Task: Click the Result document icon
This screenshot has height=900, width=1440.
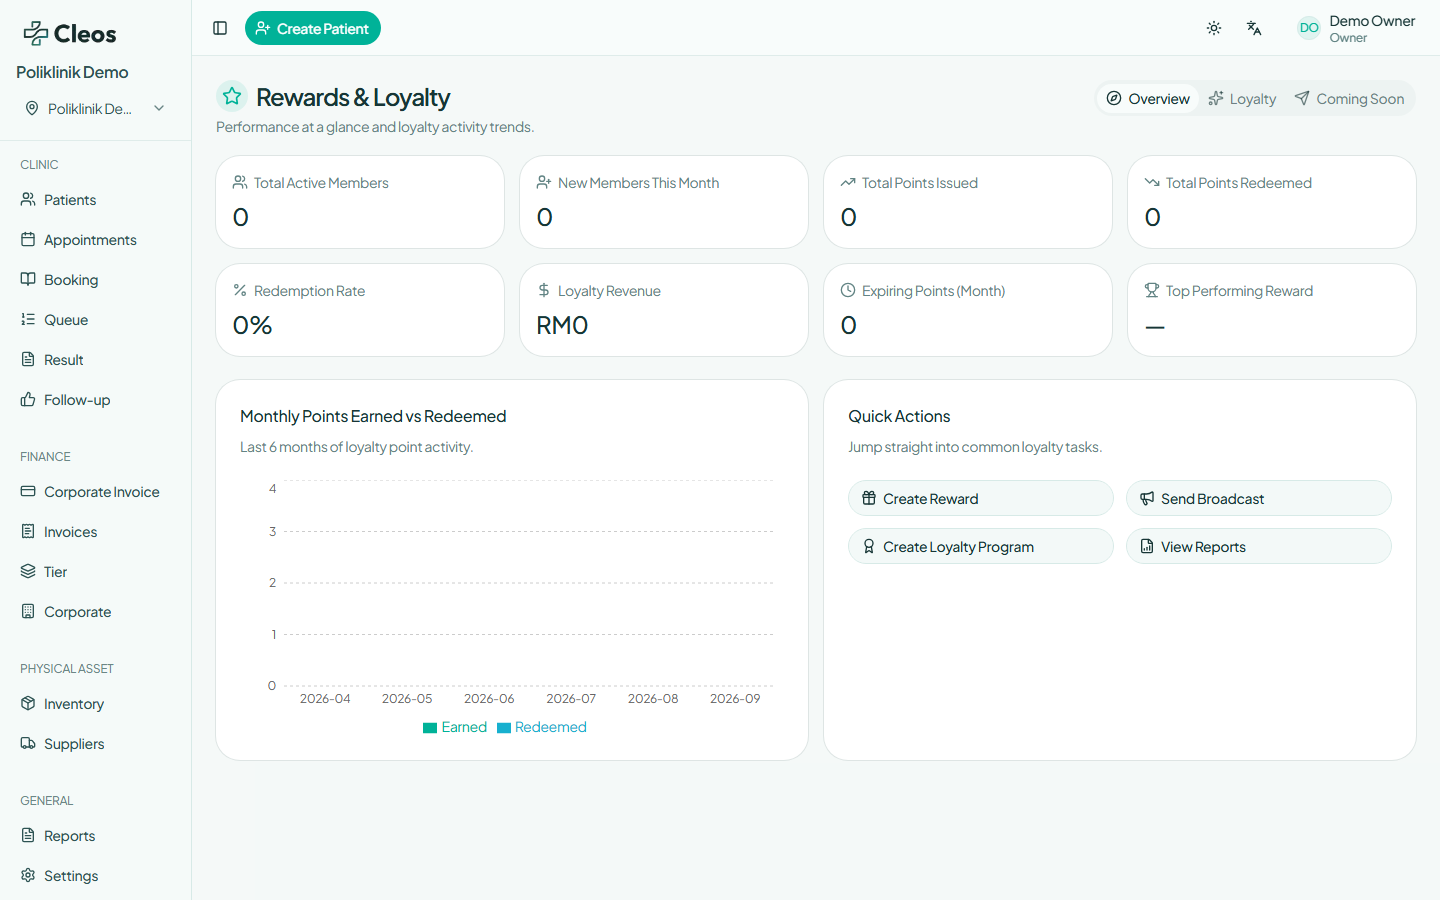Action: (x=28, y=360)
